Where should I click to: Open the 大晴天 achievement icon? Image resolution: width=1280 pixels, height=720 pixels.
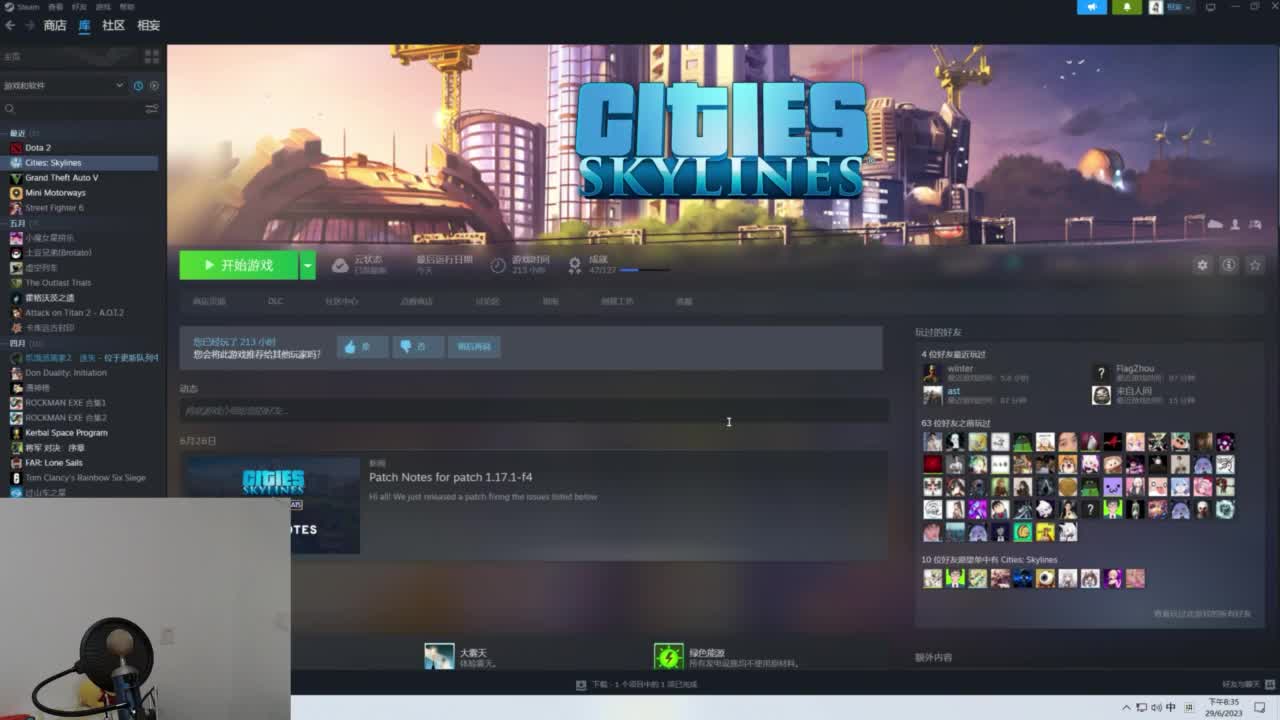click(x=439, y=656)
